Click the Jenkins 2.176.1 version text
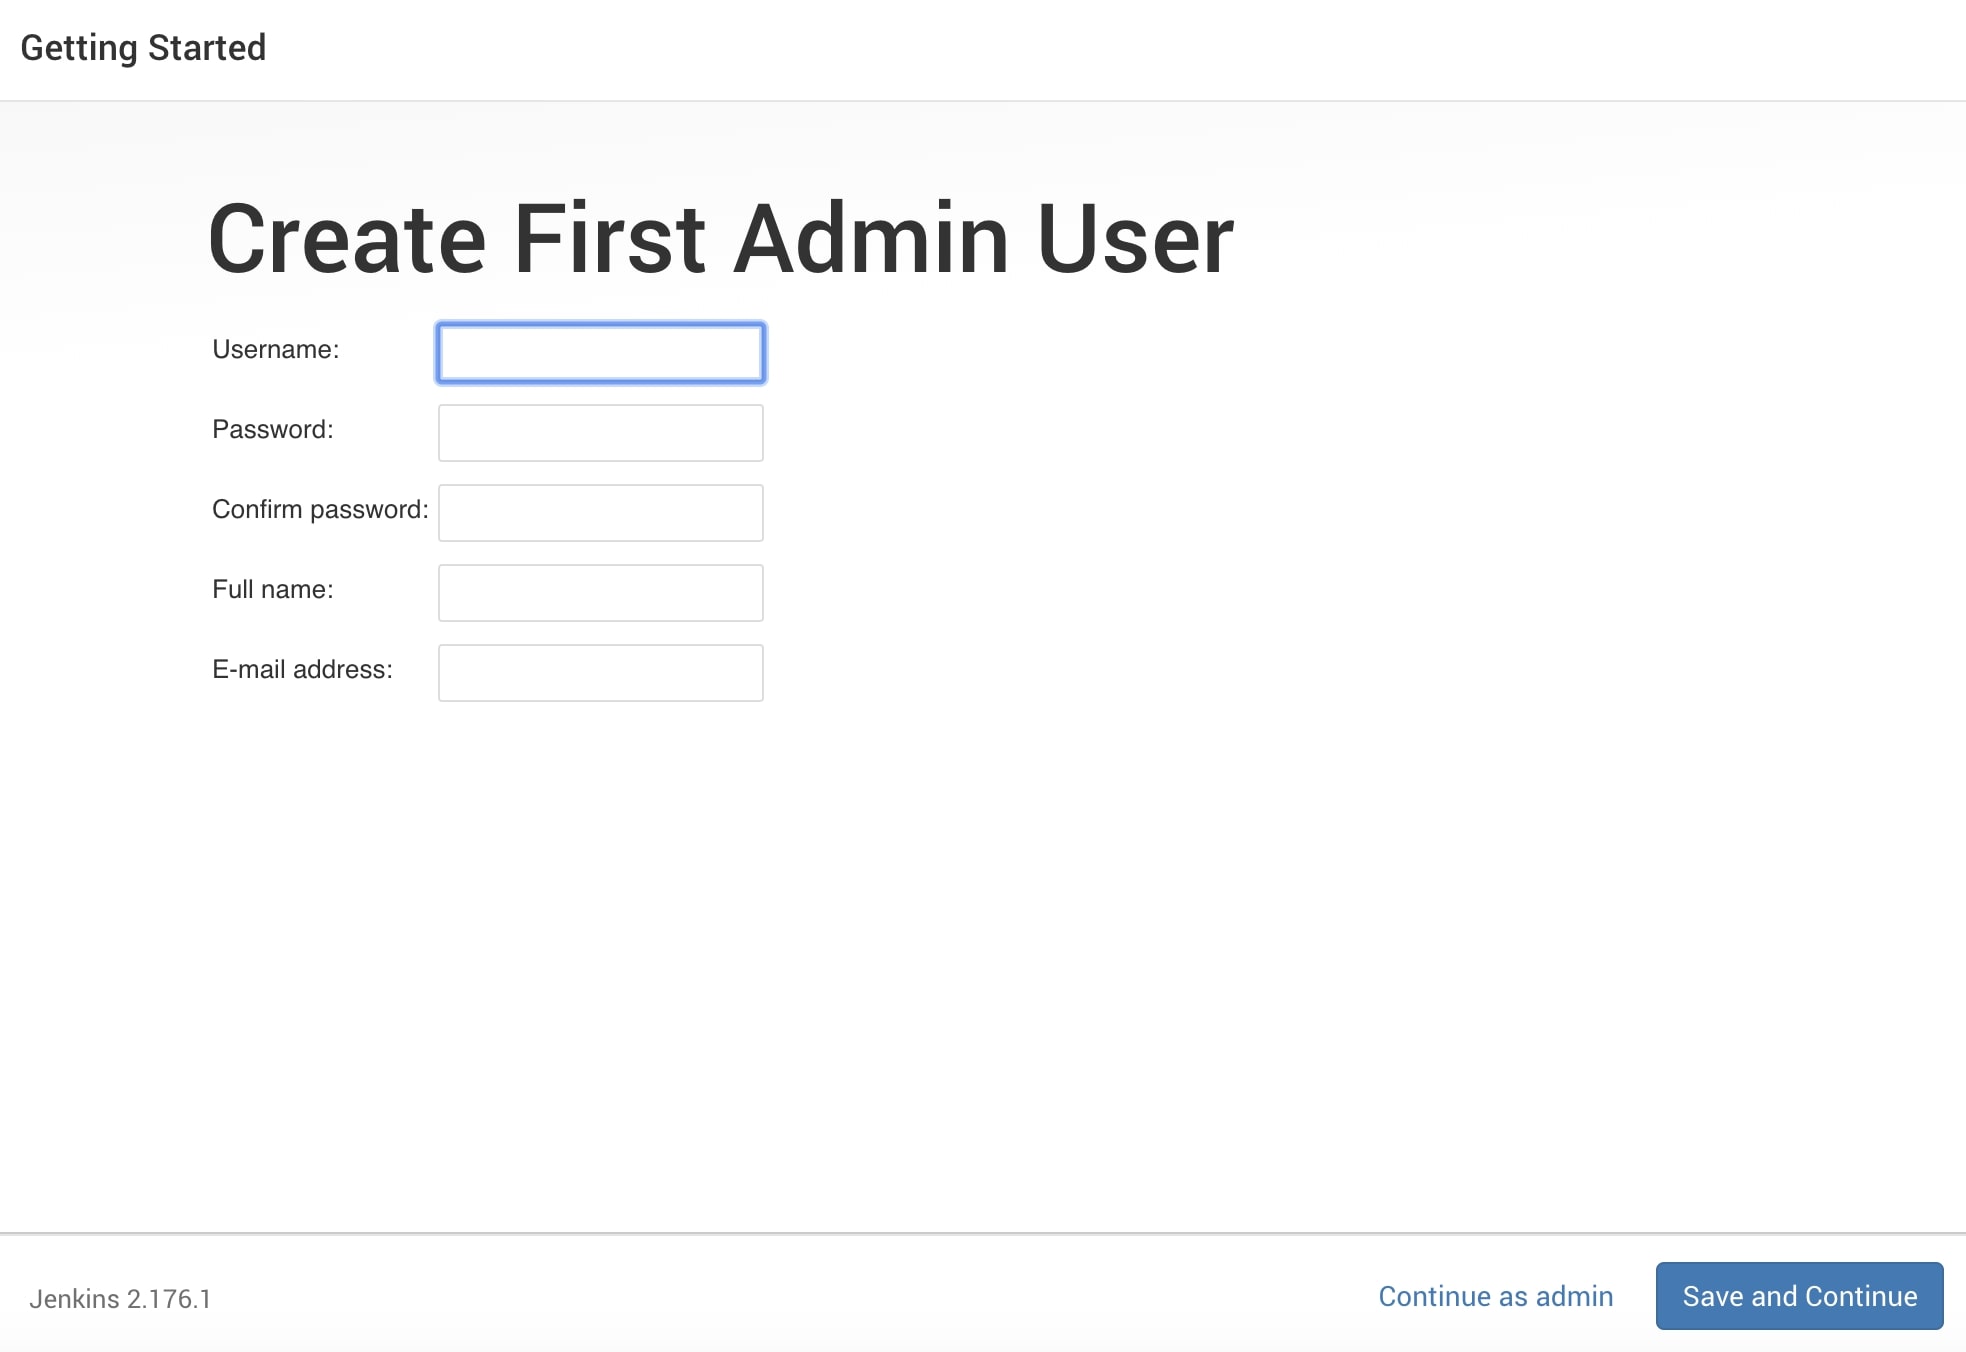Image resolution: width=1966 pixels, height=1352 pixels. click(120, 1298)
